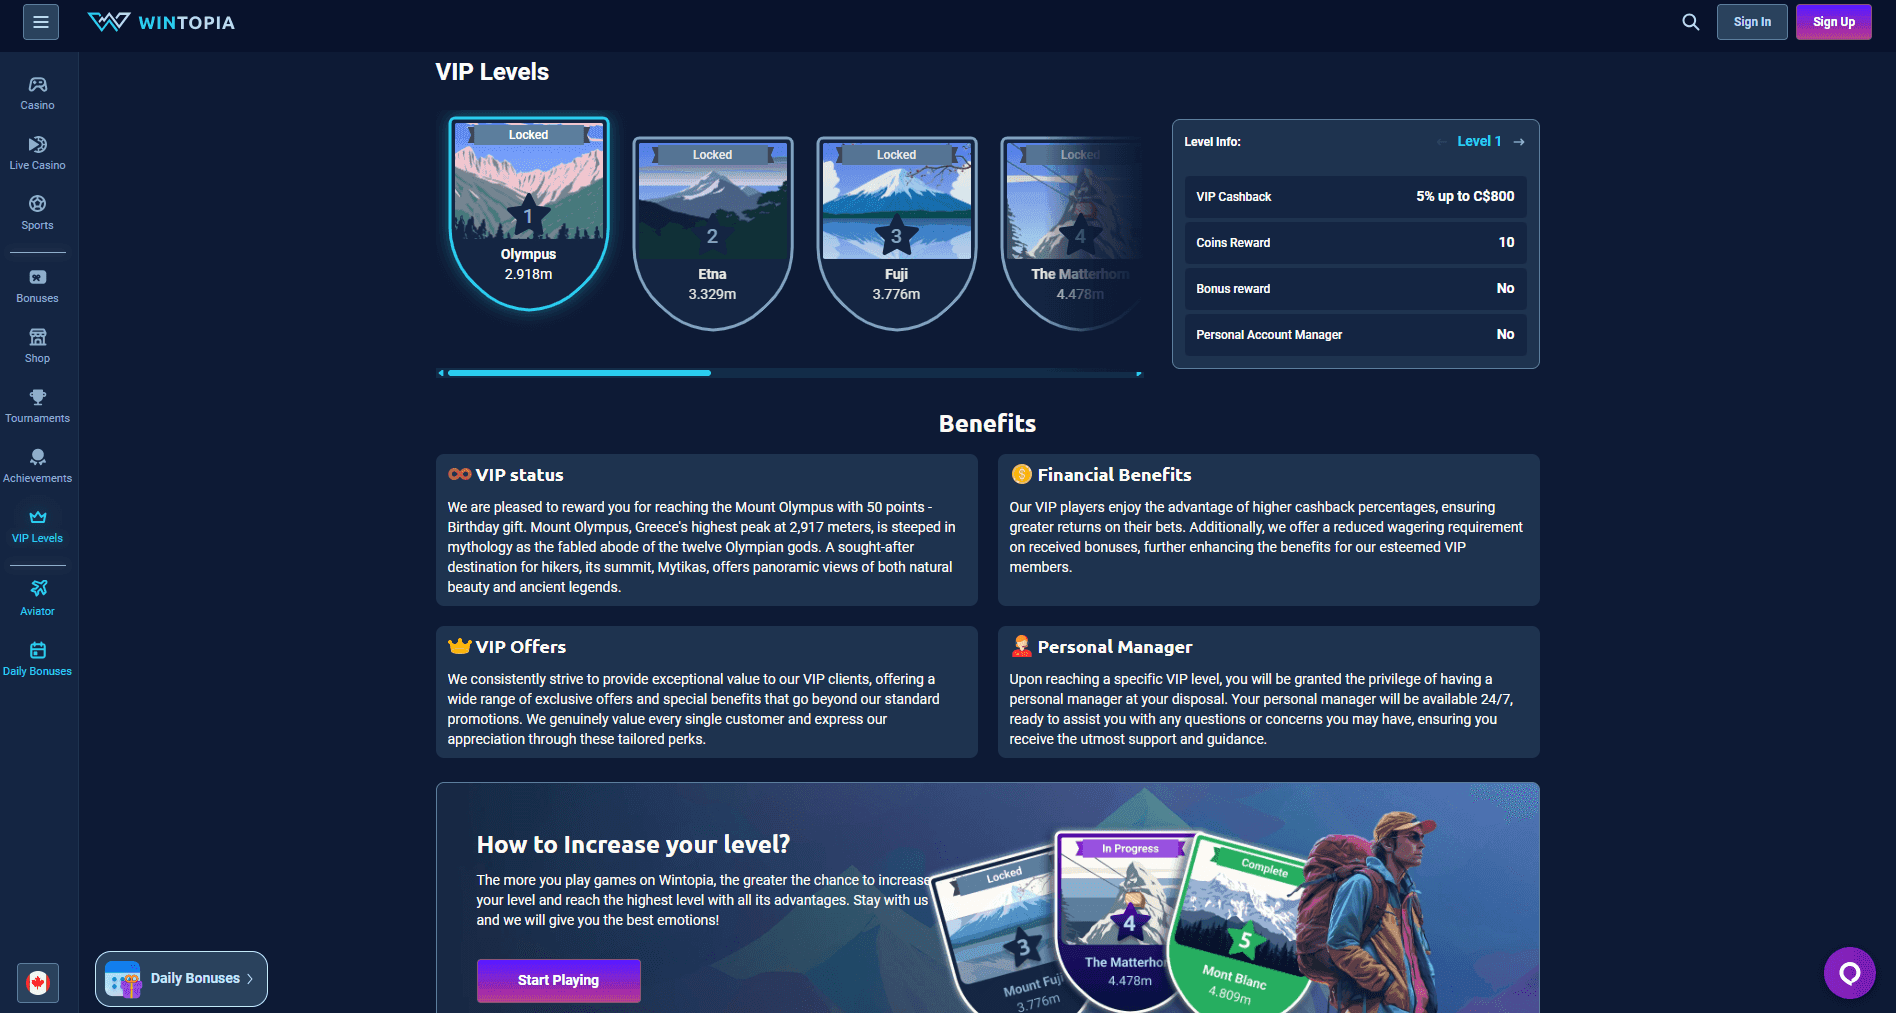Click the Sign Up button

(1833, 22)
